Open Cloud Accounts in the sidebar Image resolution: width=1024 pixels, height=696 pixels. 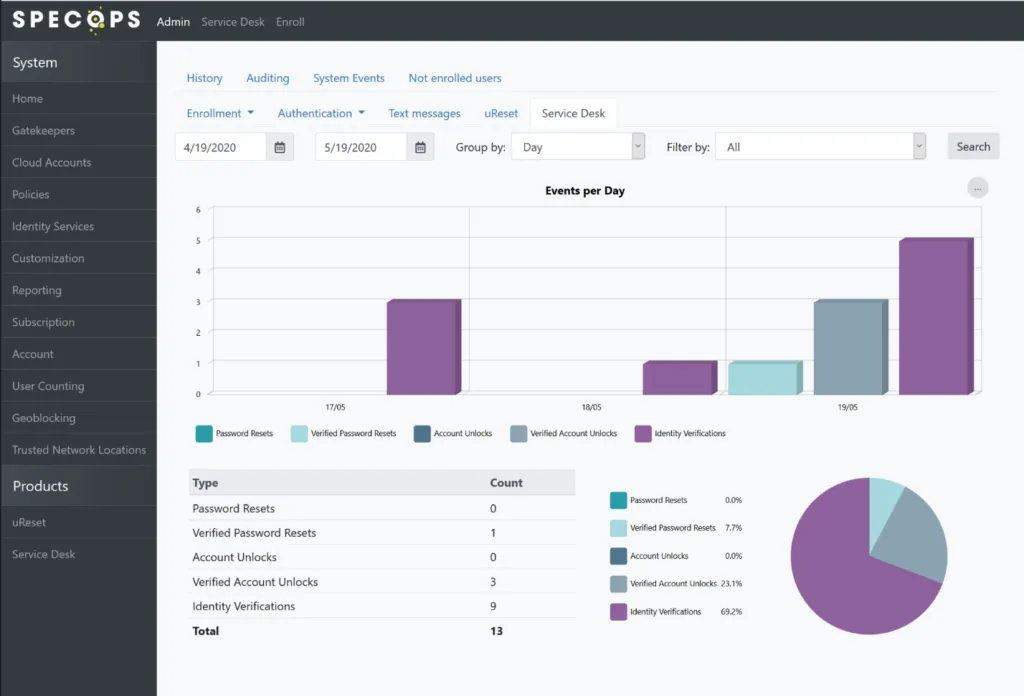[x=78, y=163]
